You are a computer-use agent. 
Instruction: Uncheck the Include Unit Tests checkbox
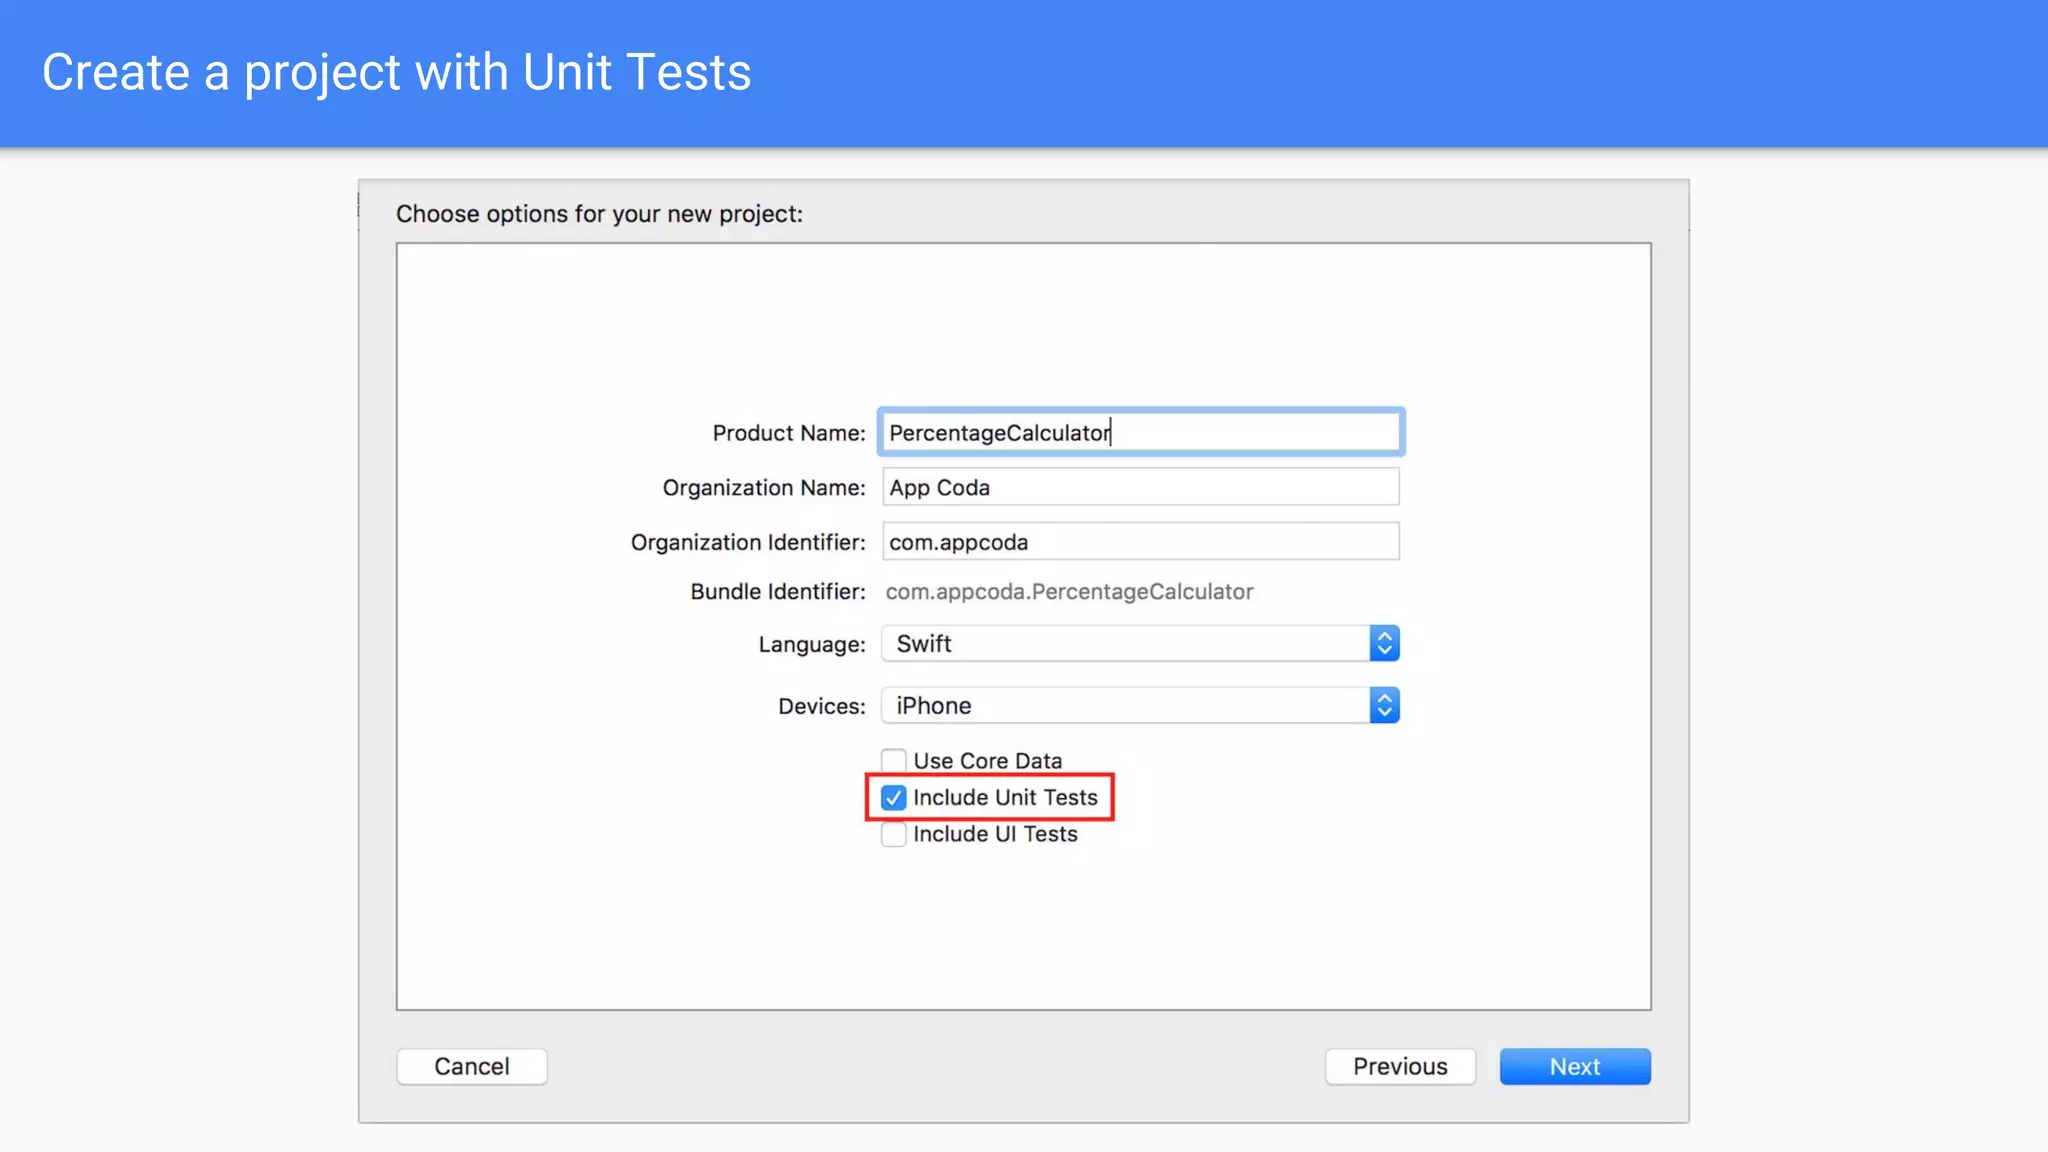coord(894,798)
